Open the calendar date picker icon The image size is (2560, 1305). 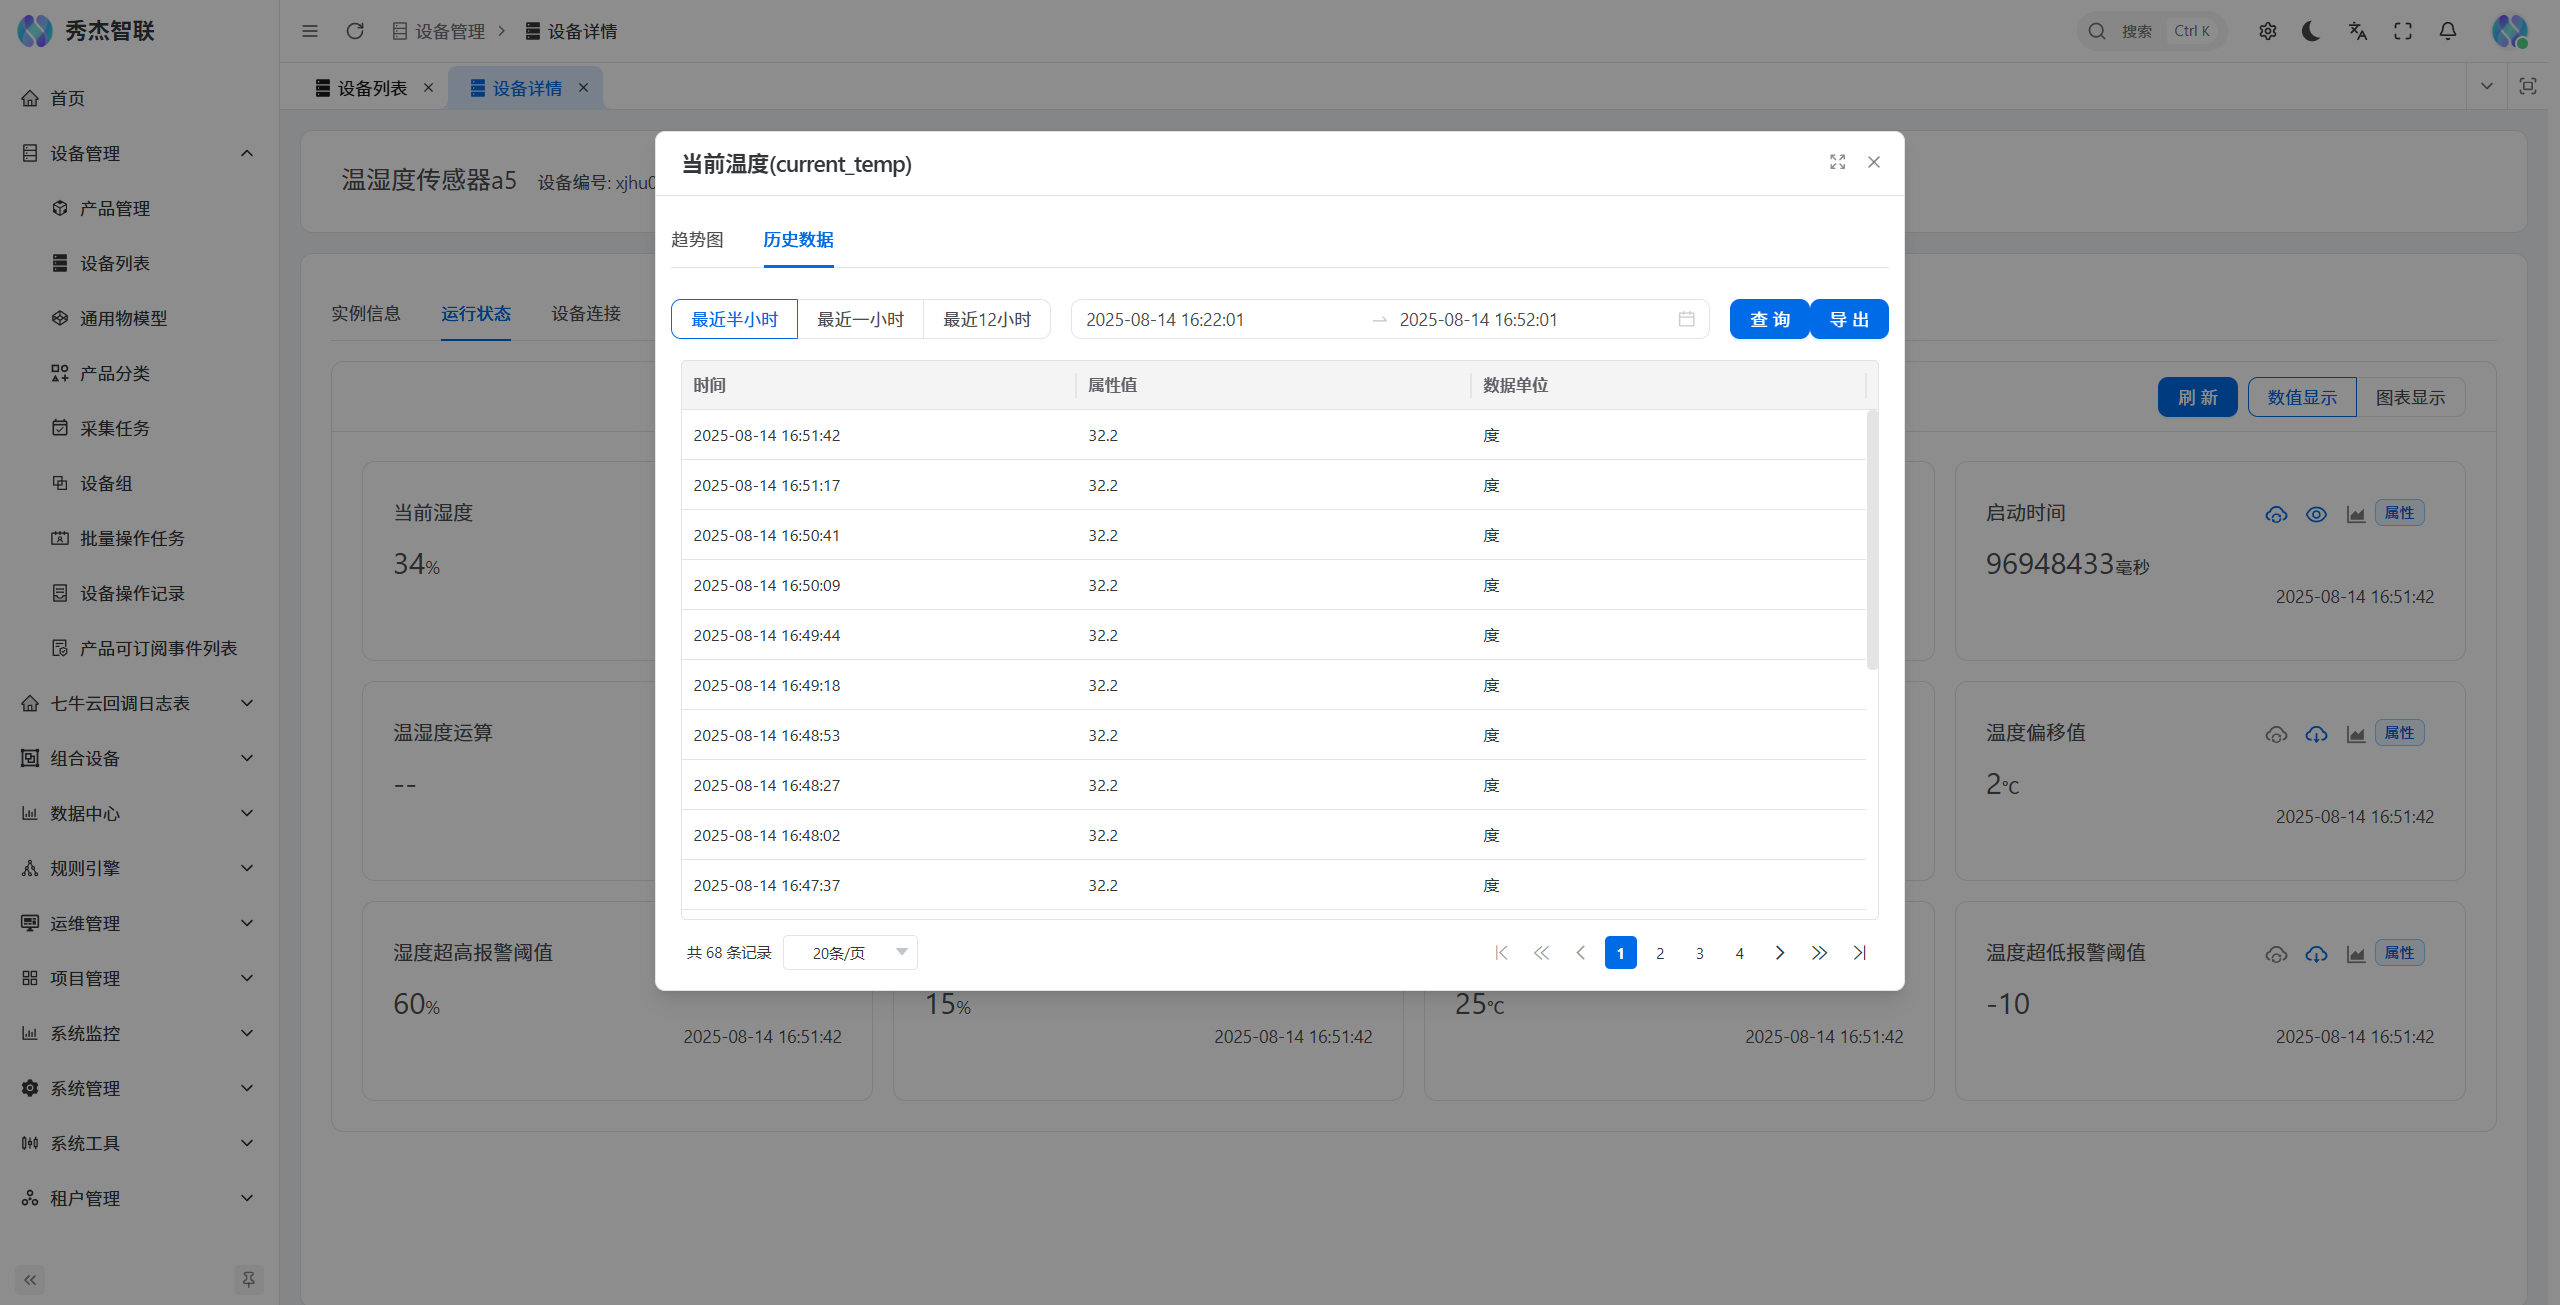click(x=1686, y=319)
